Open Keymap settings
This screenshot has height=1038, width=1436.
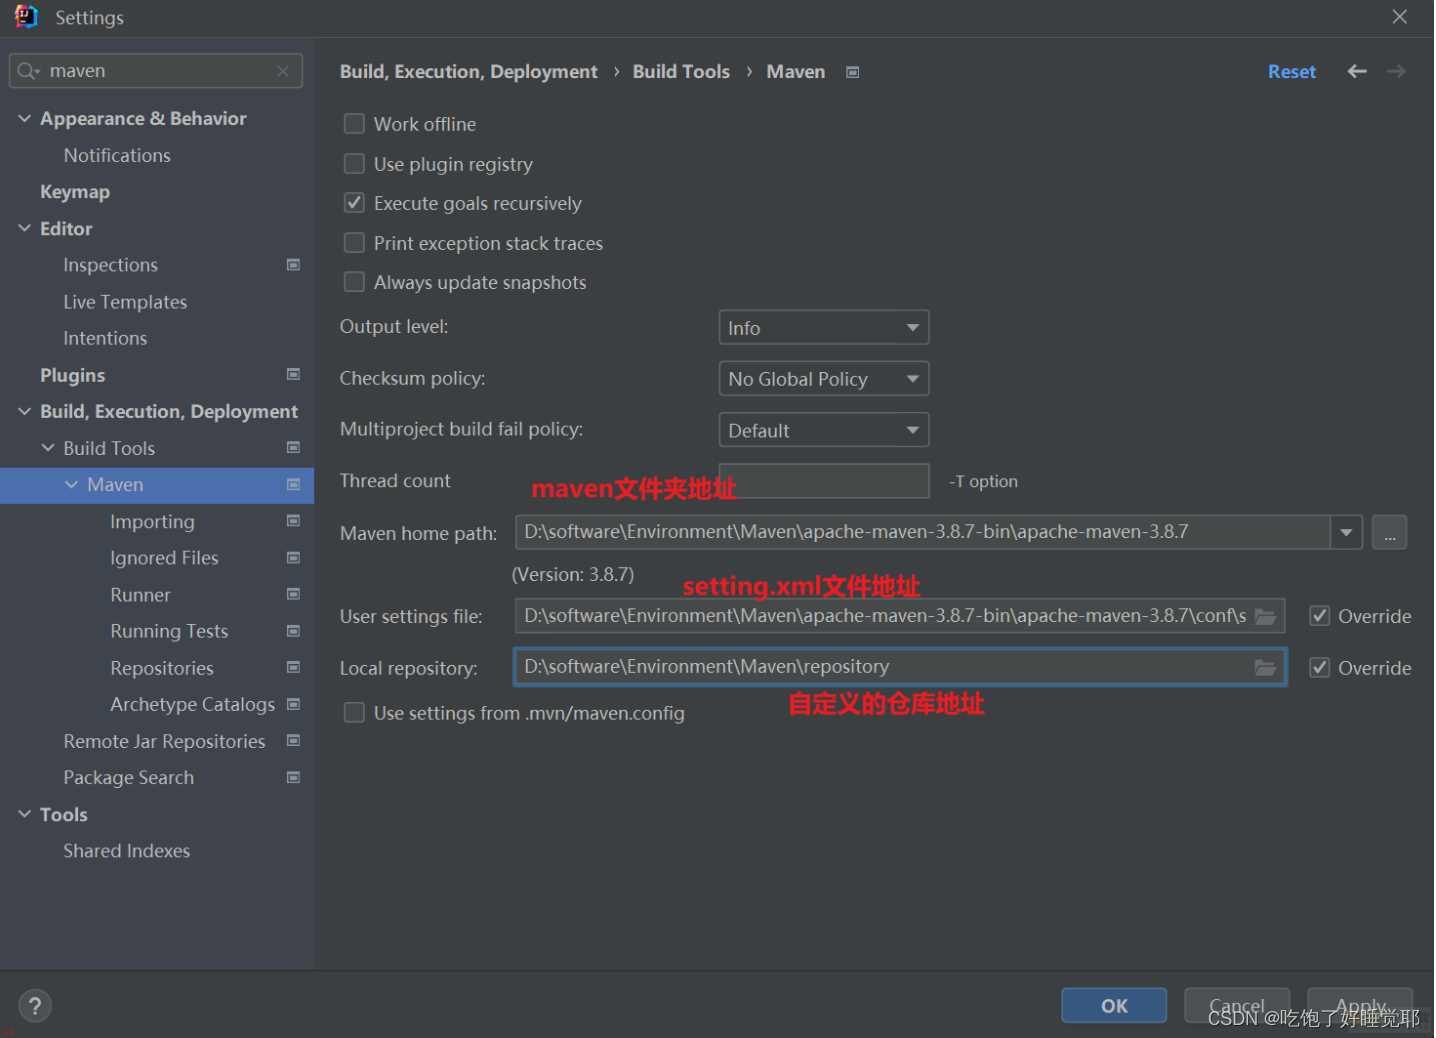[x=75, y=192]
